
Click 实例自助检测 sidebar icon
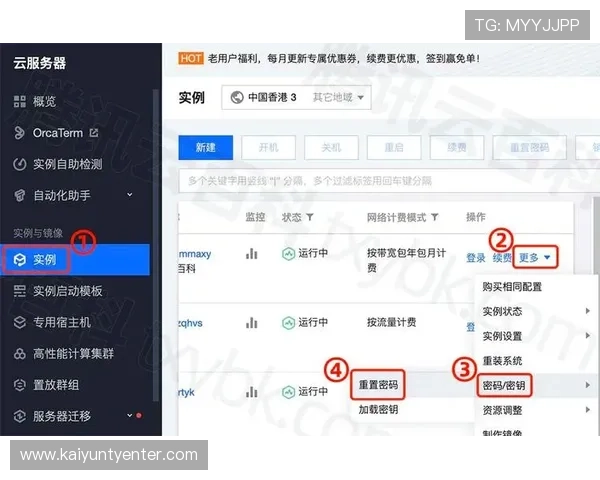(20, 164)
